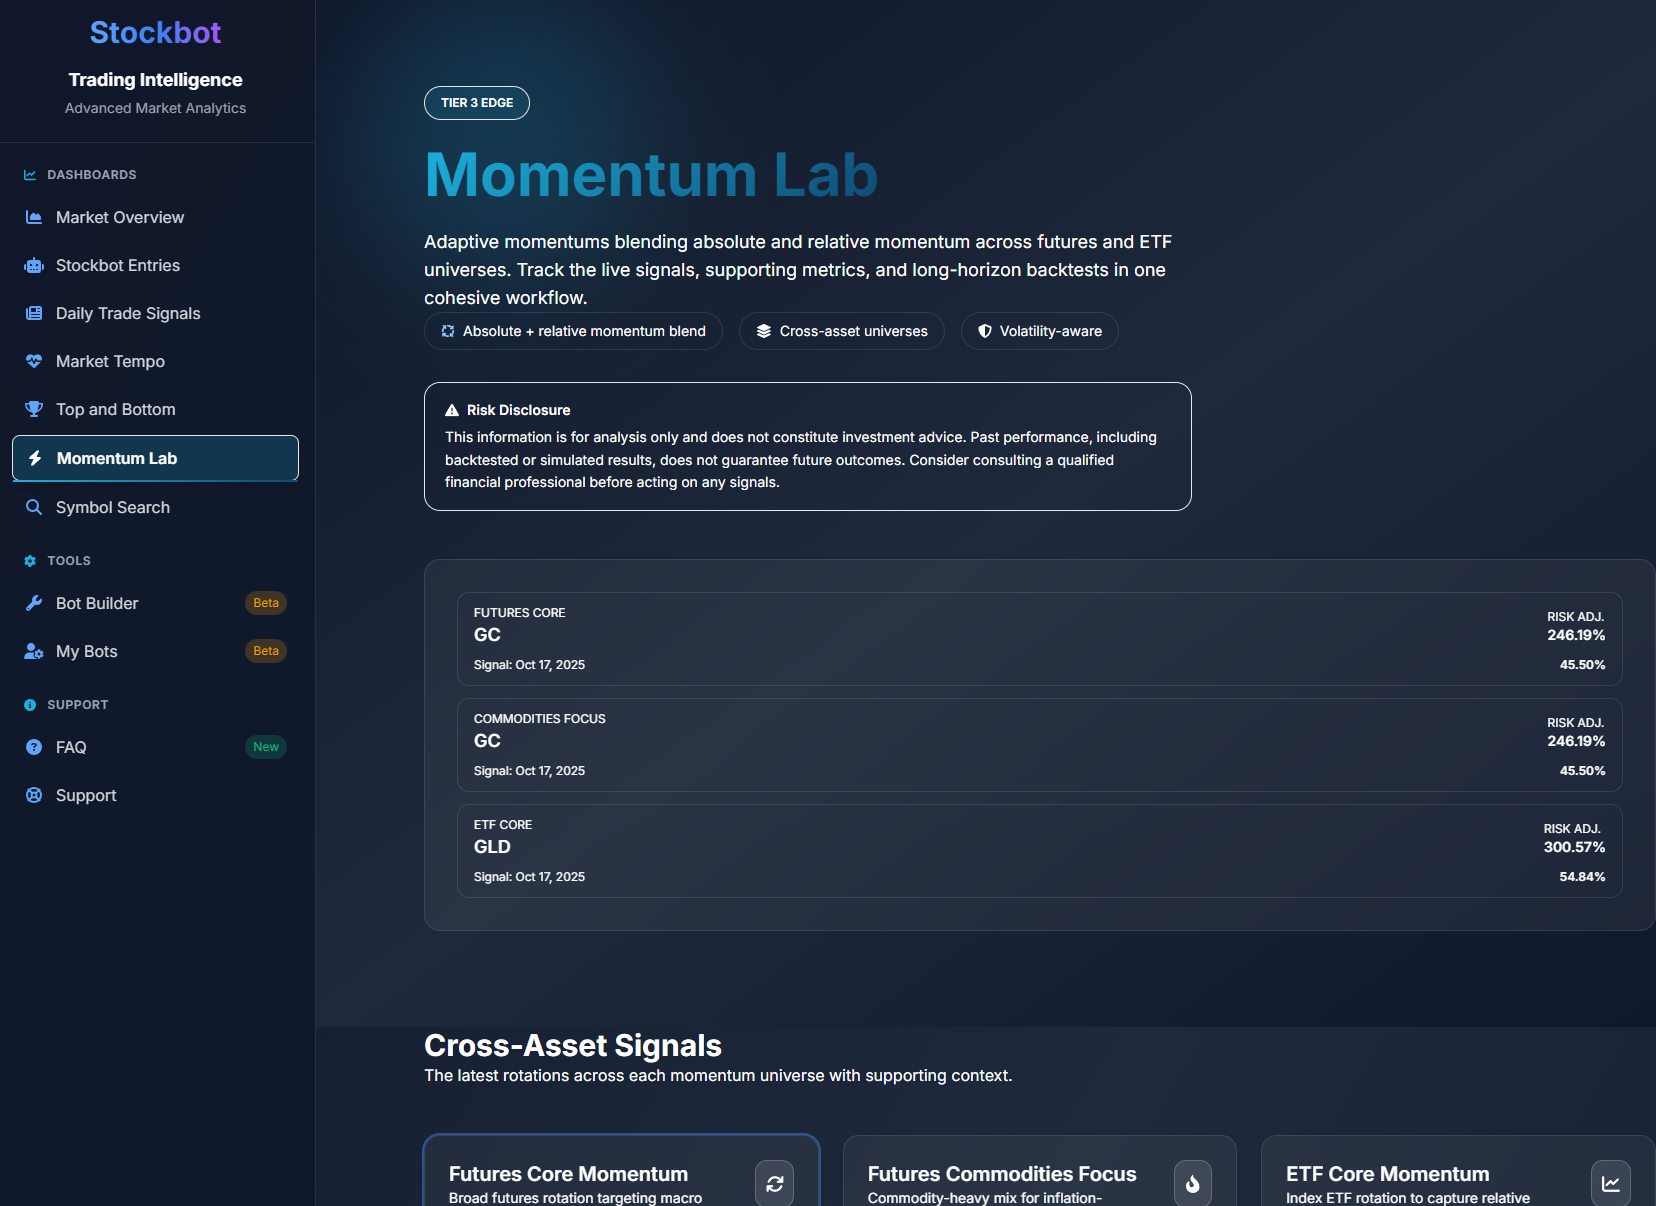
Task: Click the Stockbot logo heading
Action: click(x=155, y=31)
